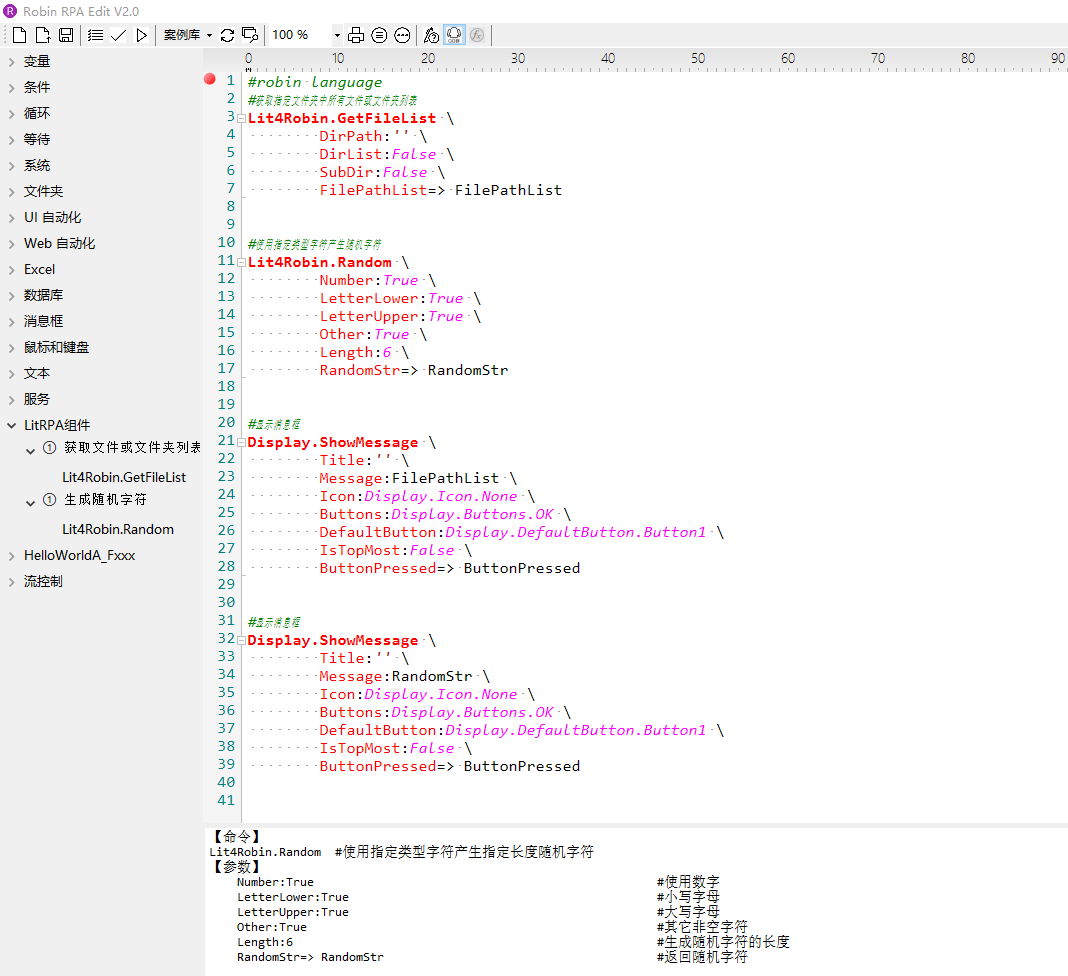Select the Excel tree item
The image size is (1068, 976).
[x=40, y=269]
